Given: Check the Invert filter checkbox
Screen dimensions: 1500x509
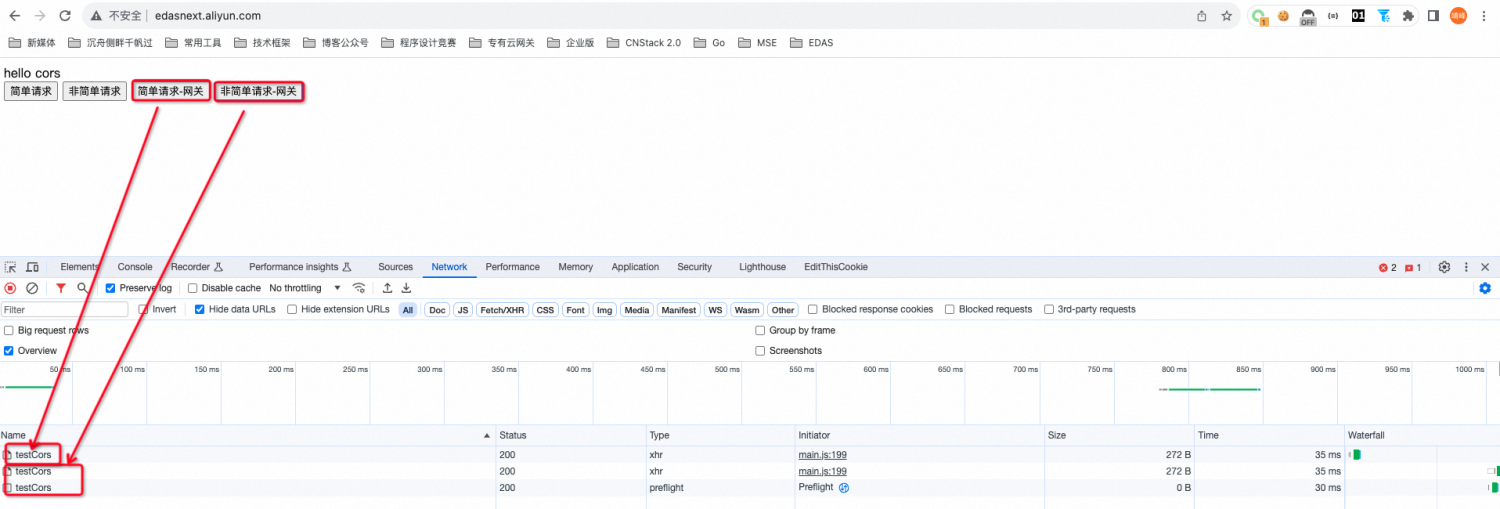Looking at the screenshot, I should (x=143, y=309).
